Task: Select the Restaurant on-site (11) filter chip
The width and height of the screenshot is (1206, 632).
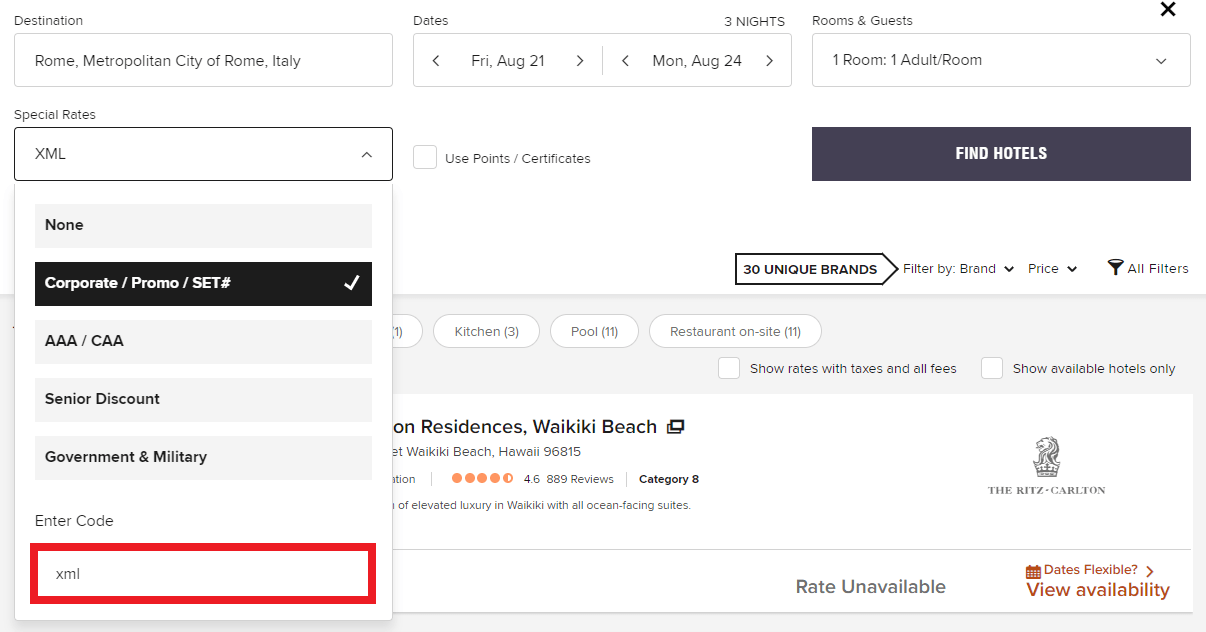Action: click(735, 331)
